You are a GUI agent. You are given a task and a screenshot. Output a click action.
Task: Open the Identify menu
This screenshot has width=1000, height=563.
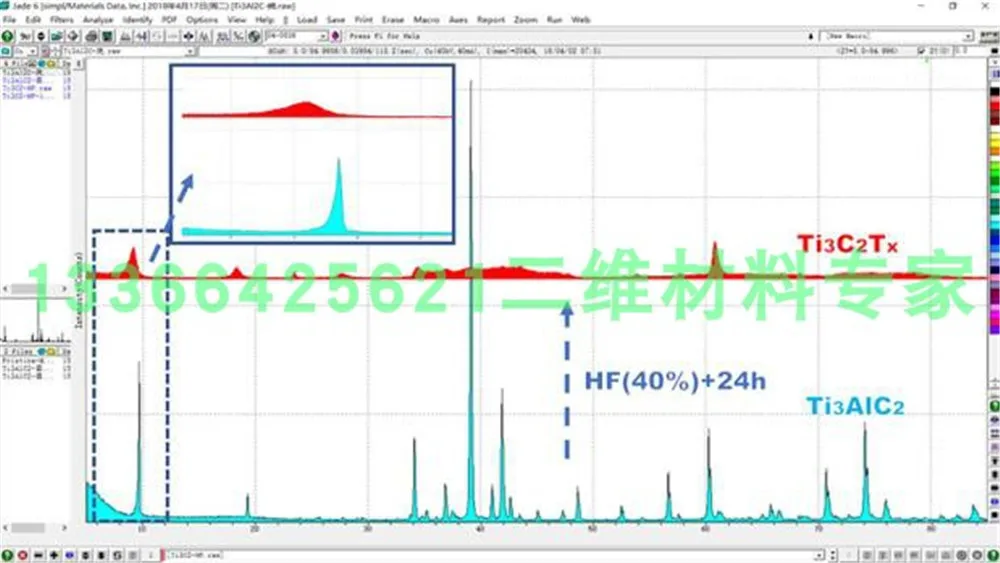137,20
